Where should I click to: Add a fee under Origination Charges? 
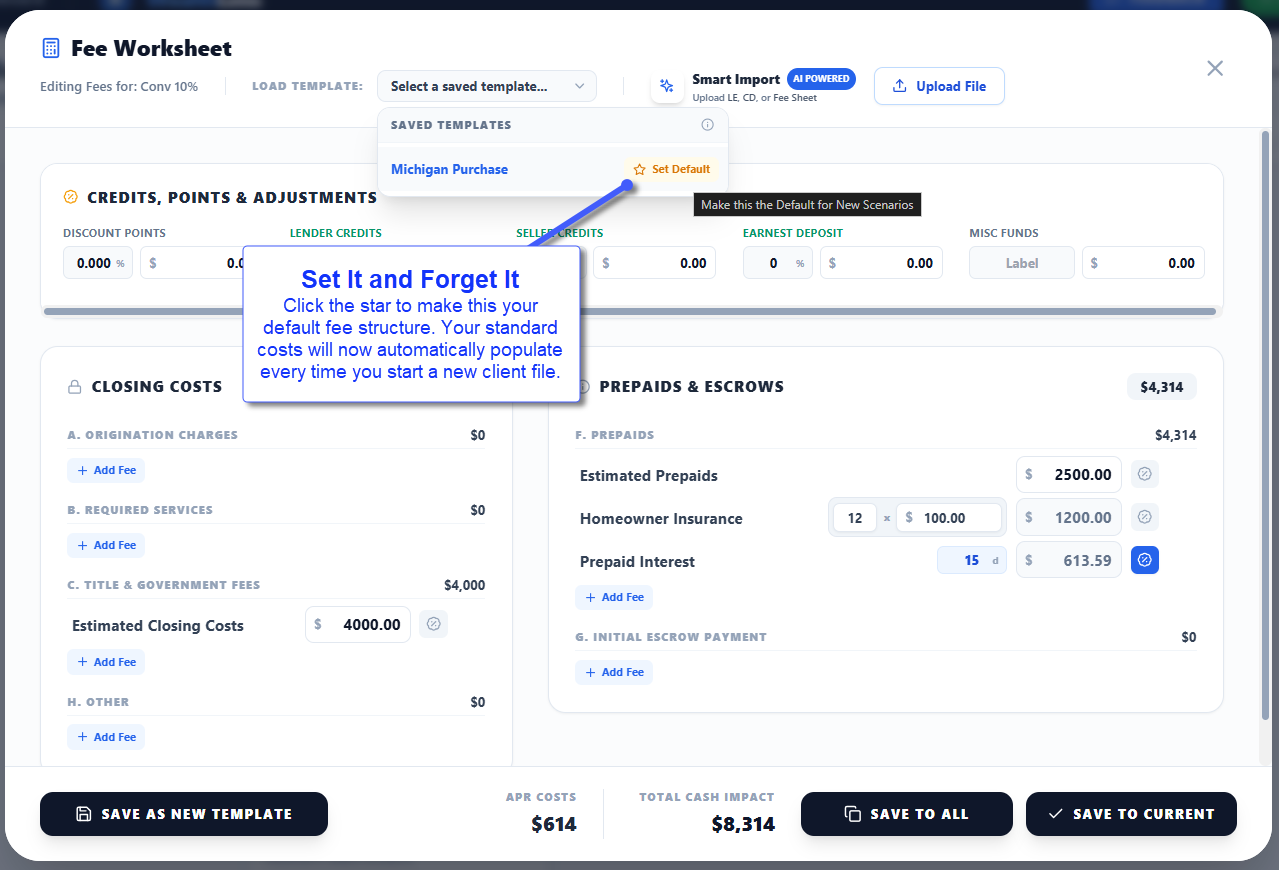pyautogui.click(x=106, y=470)
